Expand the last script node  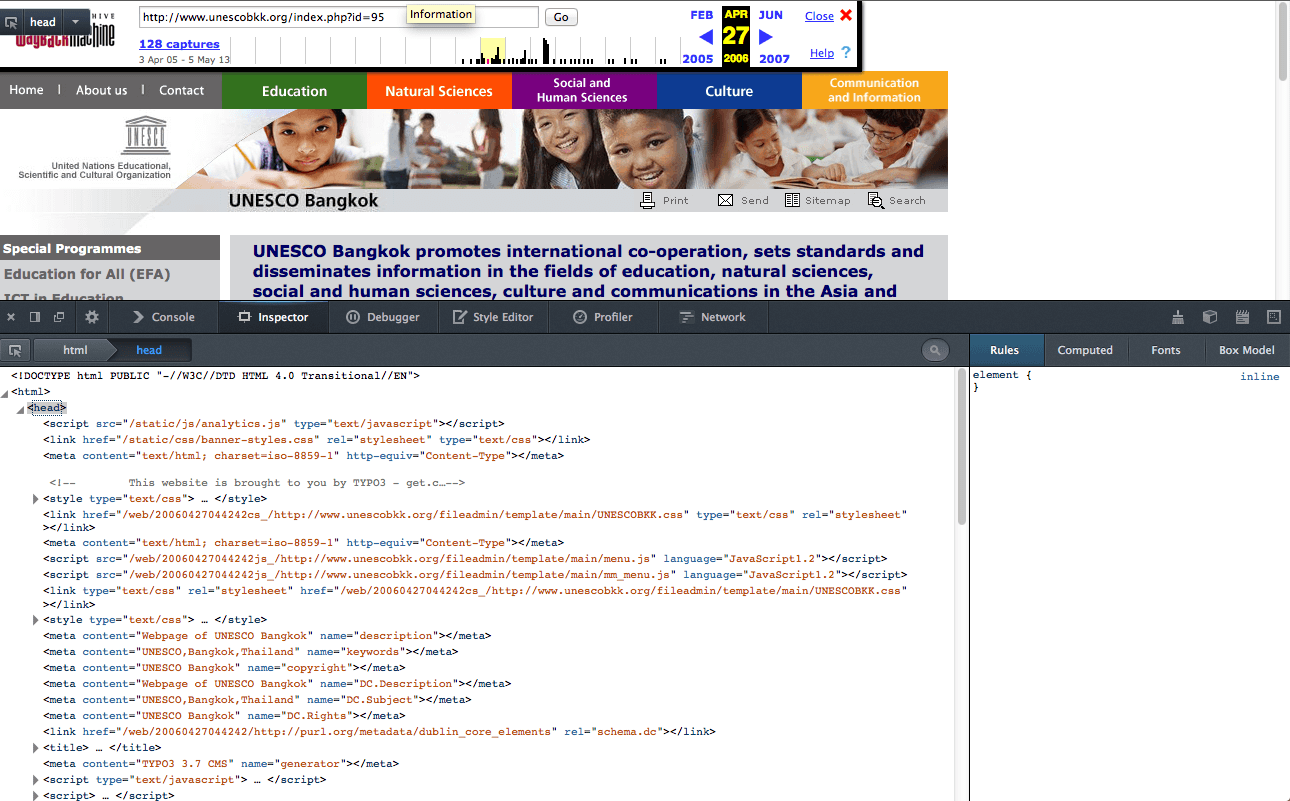pos(36,795)
